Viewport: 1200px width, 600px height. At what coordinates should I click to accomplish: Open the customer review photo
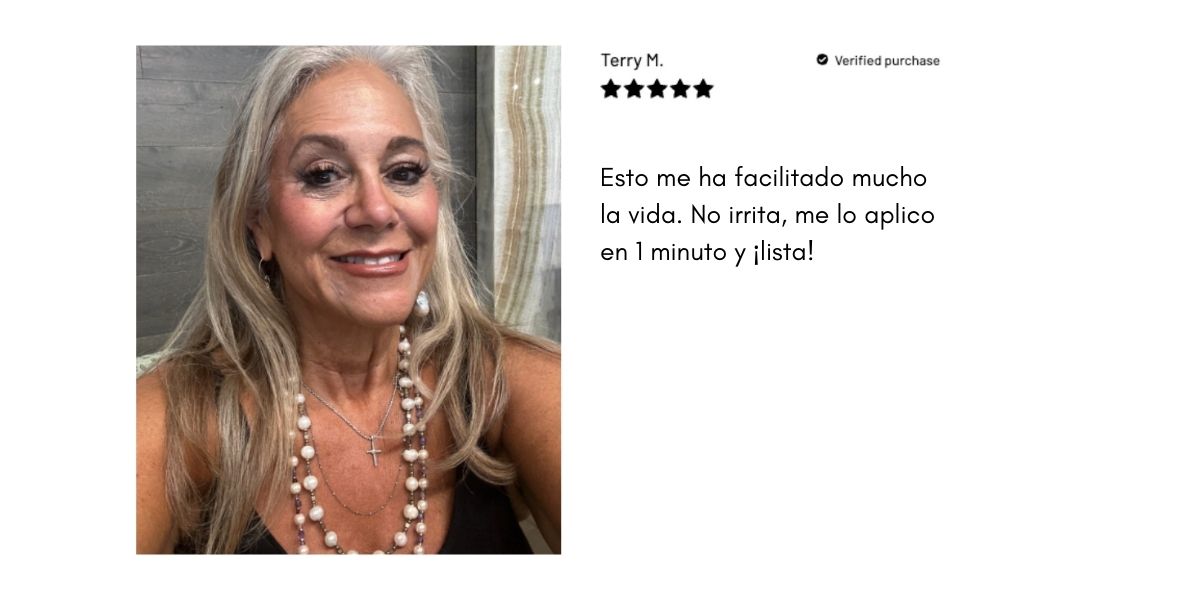tap(348, 299)
